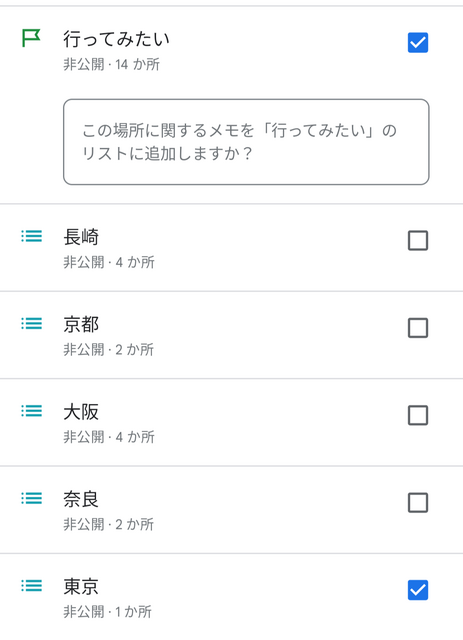
Task: Select the 行ってみたい list title
Action: (116, 39)
